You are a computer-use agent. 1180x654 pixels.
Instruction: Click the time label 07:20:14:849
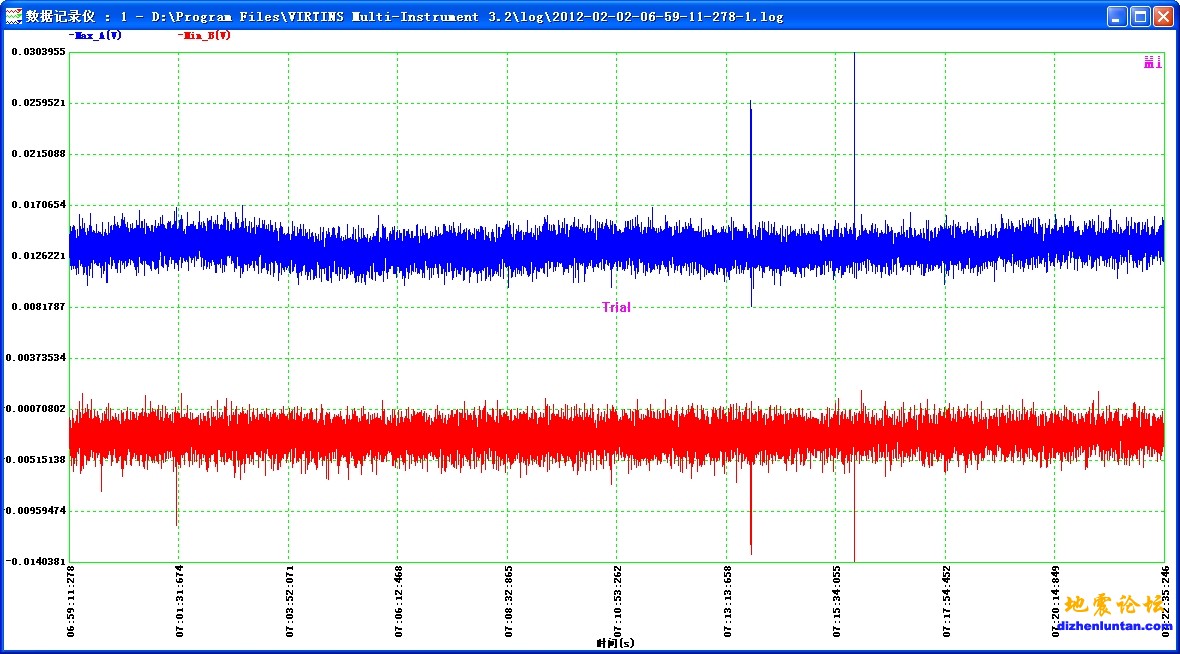[1056, 601]
